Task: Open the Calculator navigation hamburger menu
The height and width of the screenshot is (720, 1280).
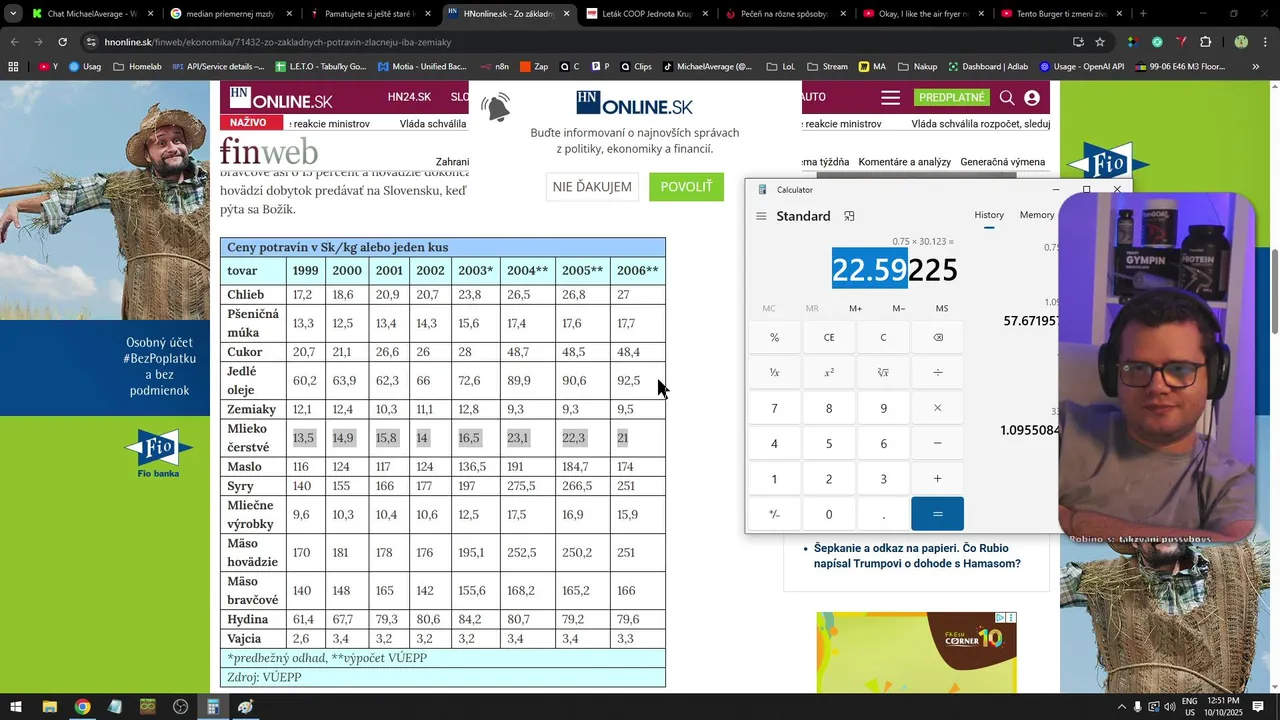Action: pyautogui.click(x=761, y=216)
